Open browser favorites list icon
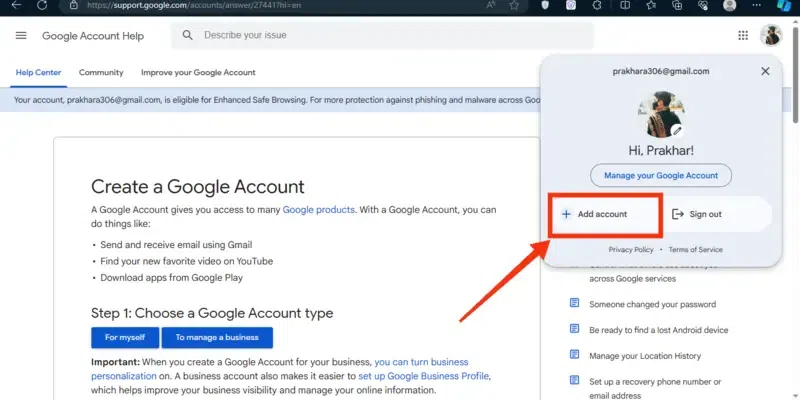This screenshot has width=800, height=400. pyautogui.click(x=651, y=5)
